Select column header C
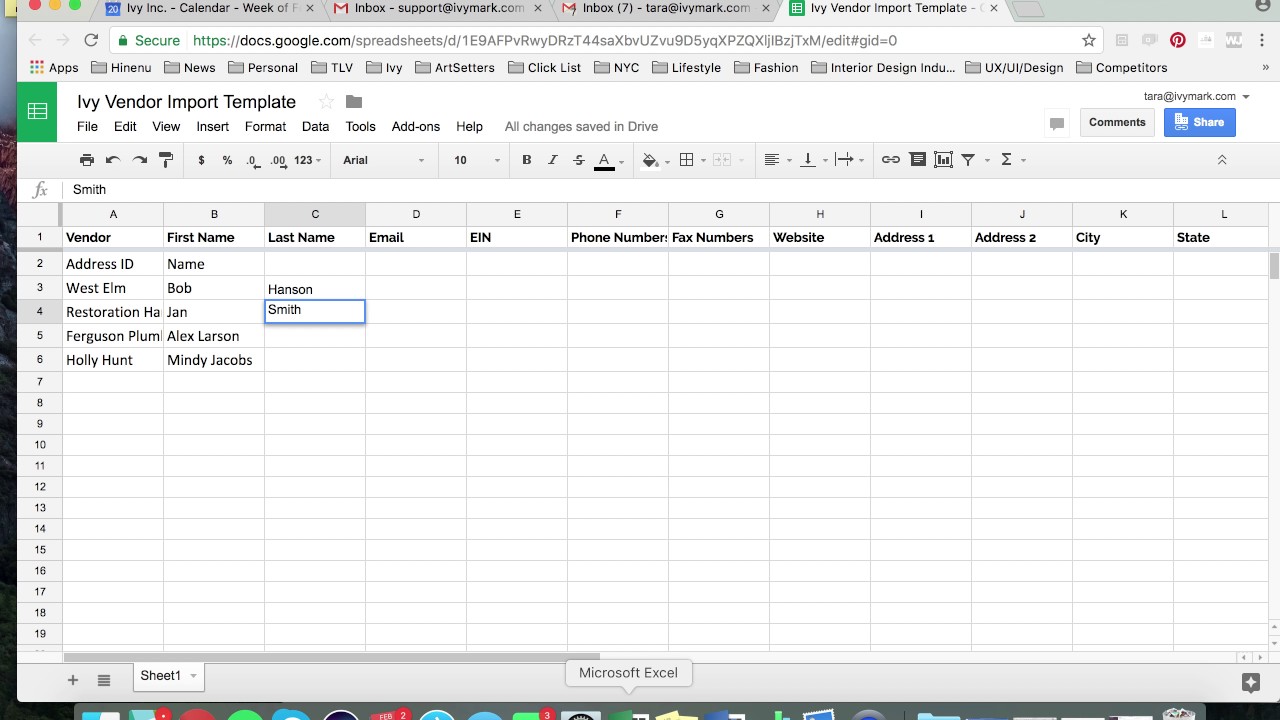The width and height of the screenshot is (1280, 720). pos(315,214)
